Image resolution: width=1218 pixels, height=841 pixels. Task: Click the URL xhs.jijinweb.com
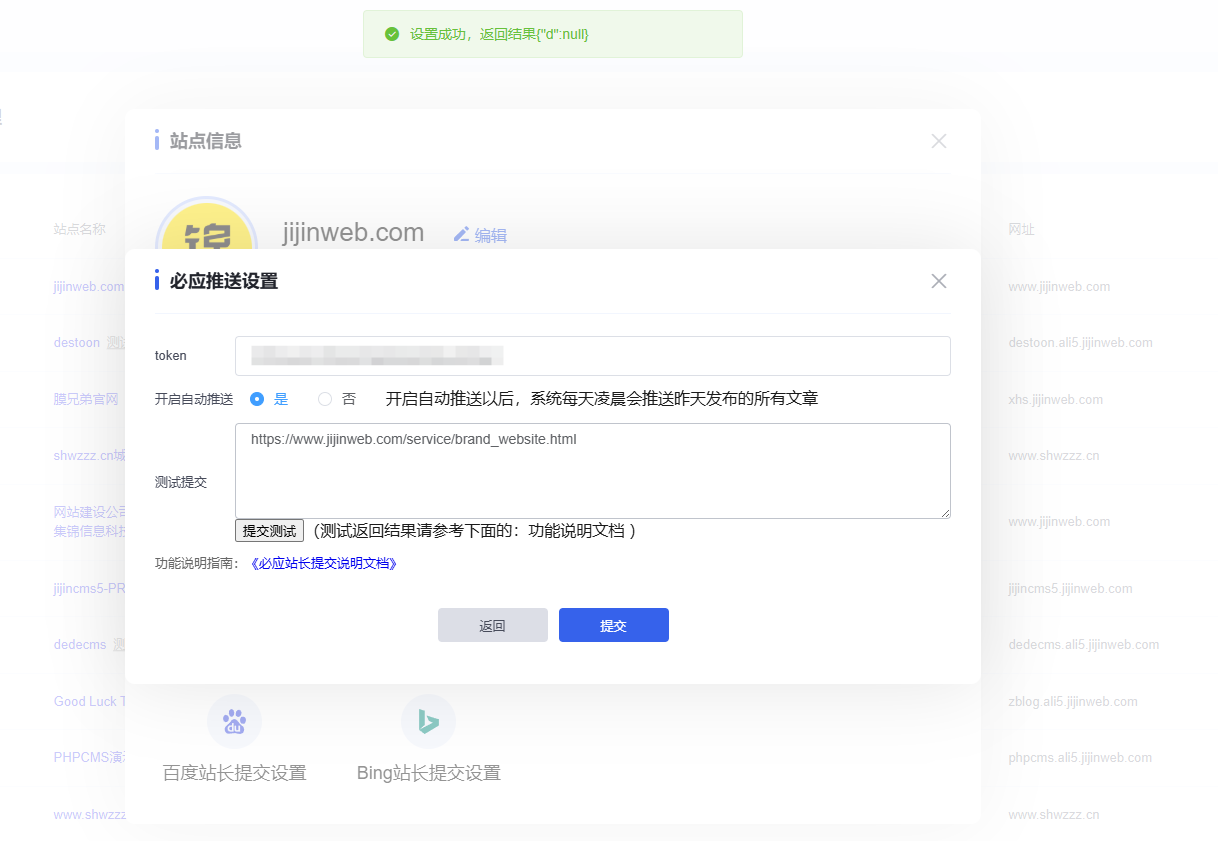pyautogui.click(x=1055, y=399)
